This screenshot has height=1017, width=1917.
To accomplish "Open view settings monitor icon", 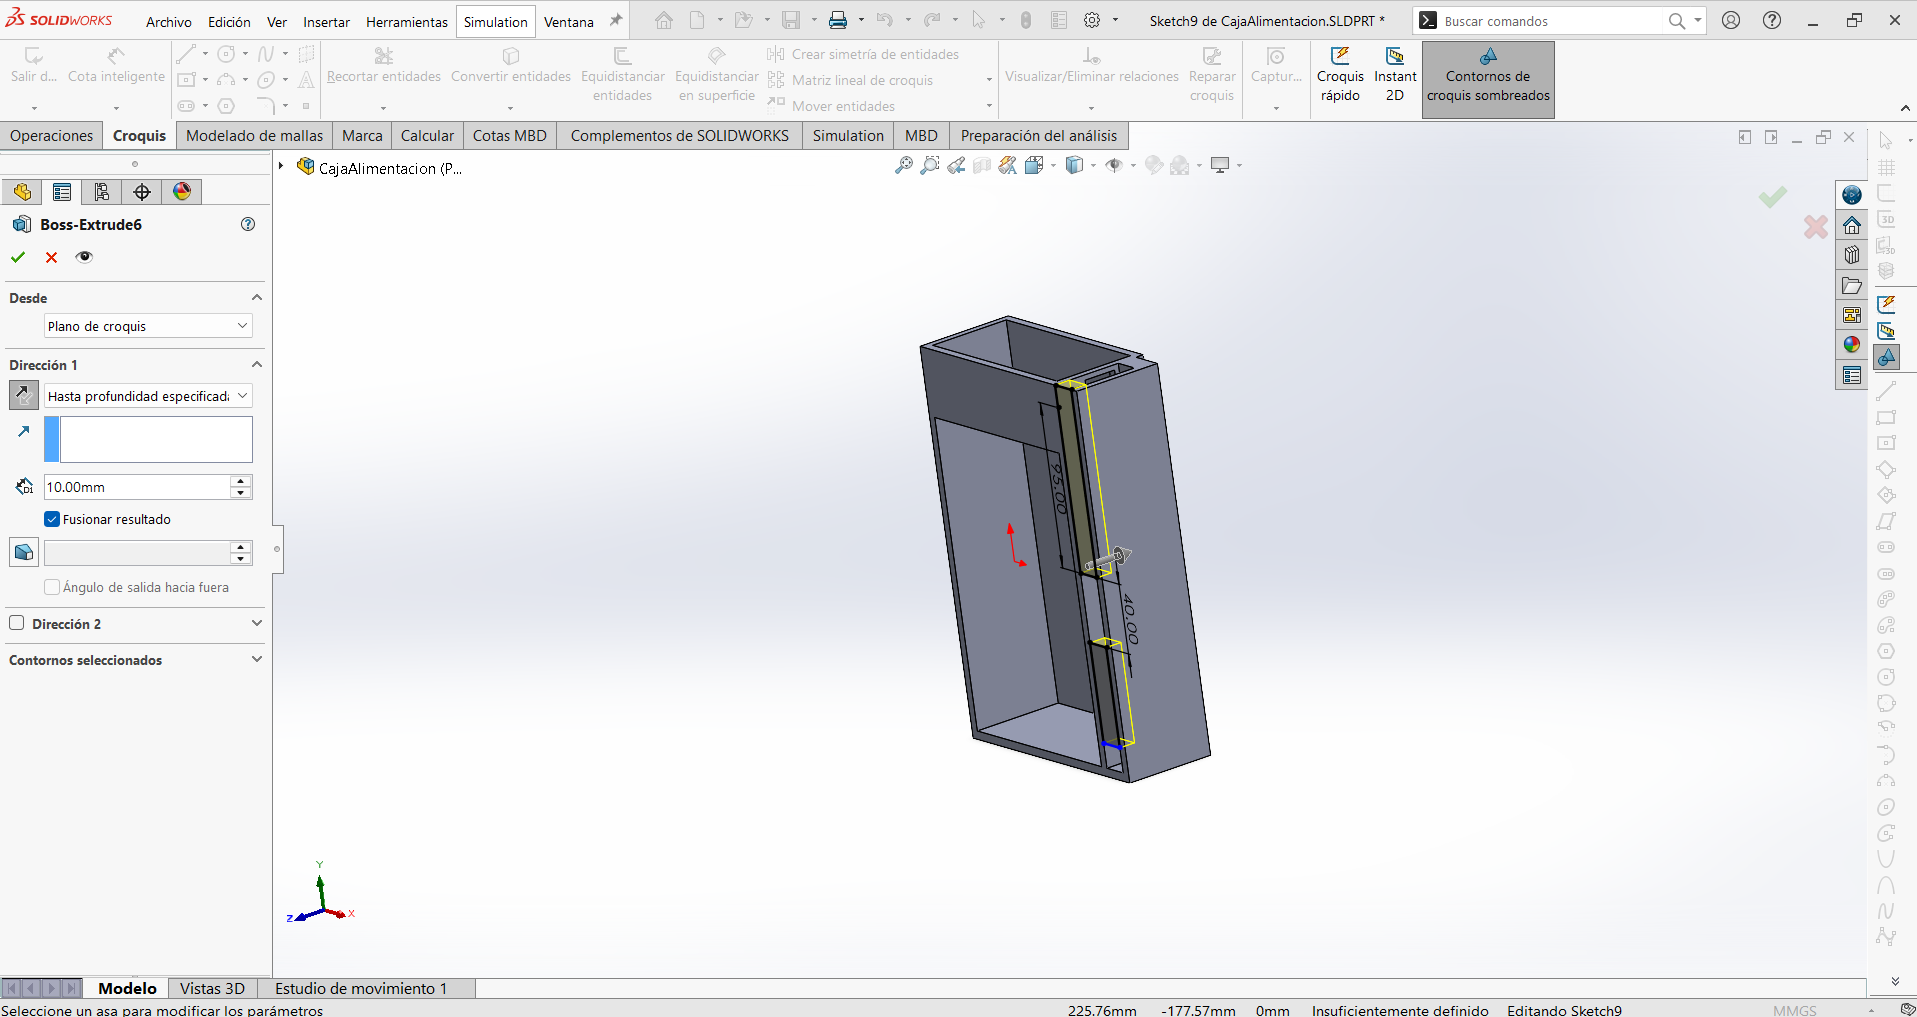I will point(1220,165).
